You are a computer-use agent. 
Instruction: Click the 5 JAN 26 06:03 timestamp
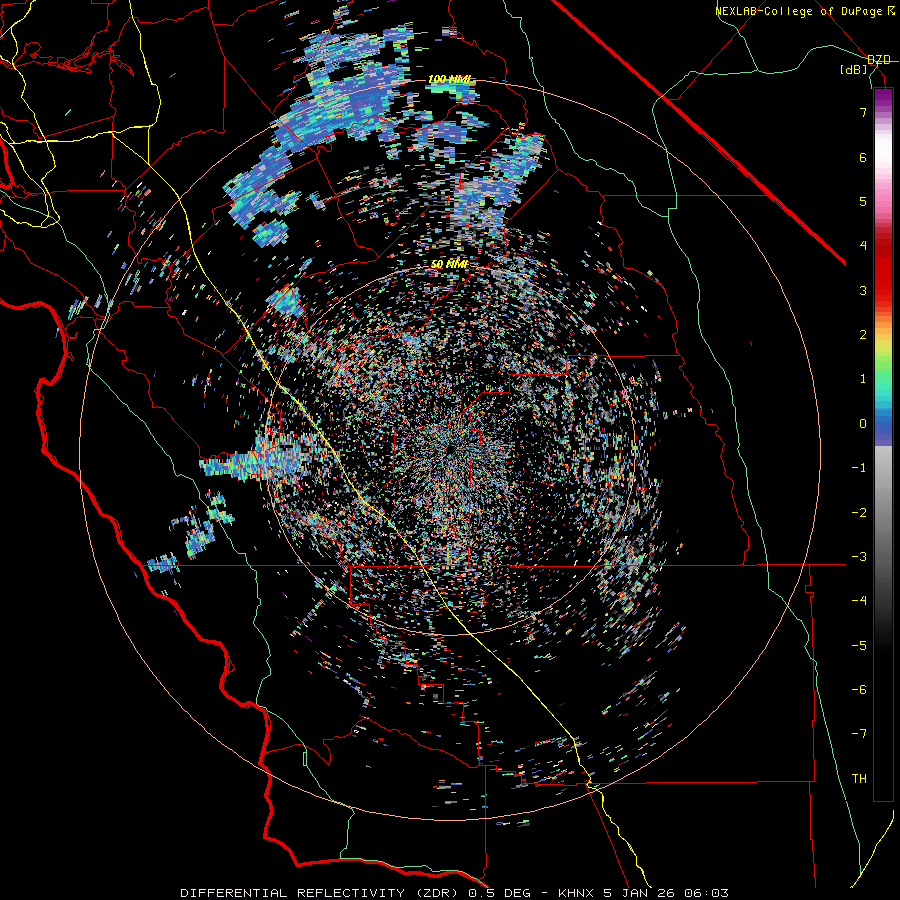666,893
